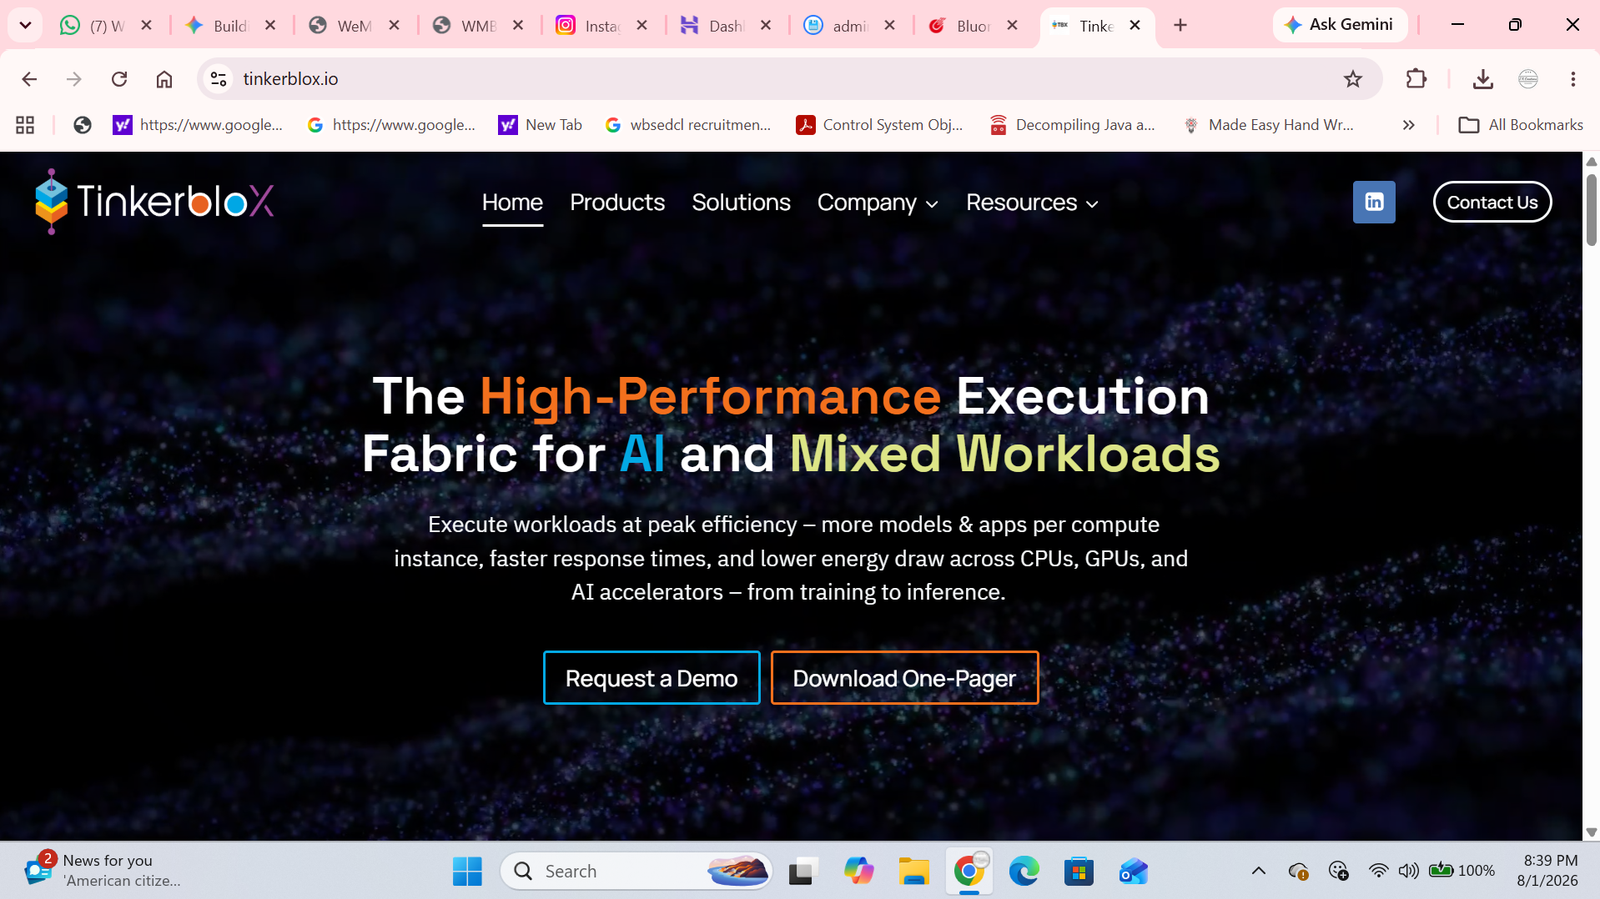
Task: Open the browser Downloads icon
Action: tap(1483, 79)
